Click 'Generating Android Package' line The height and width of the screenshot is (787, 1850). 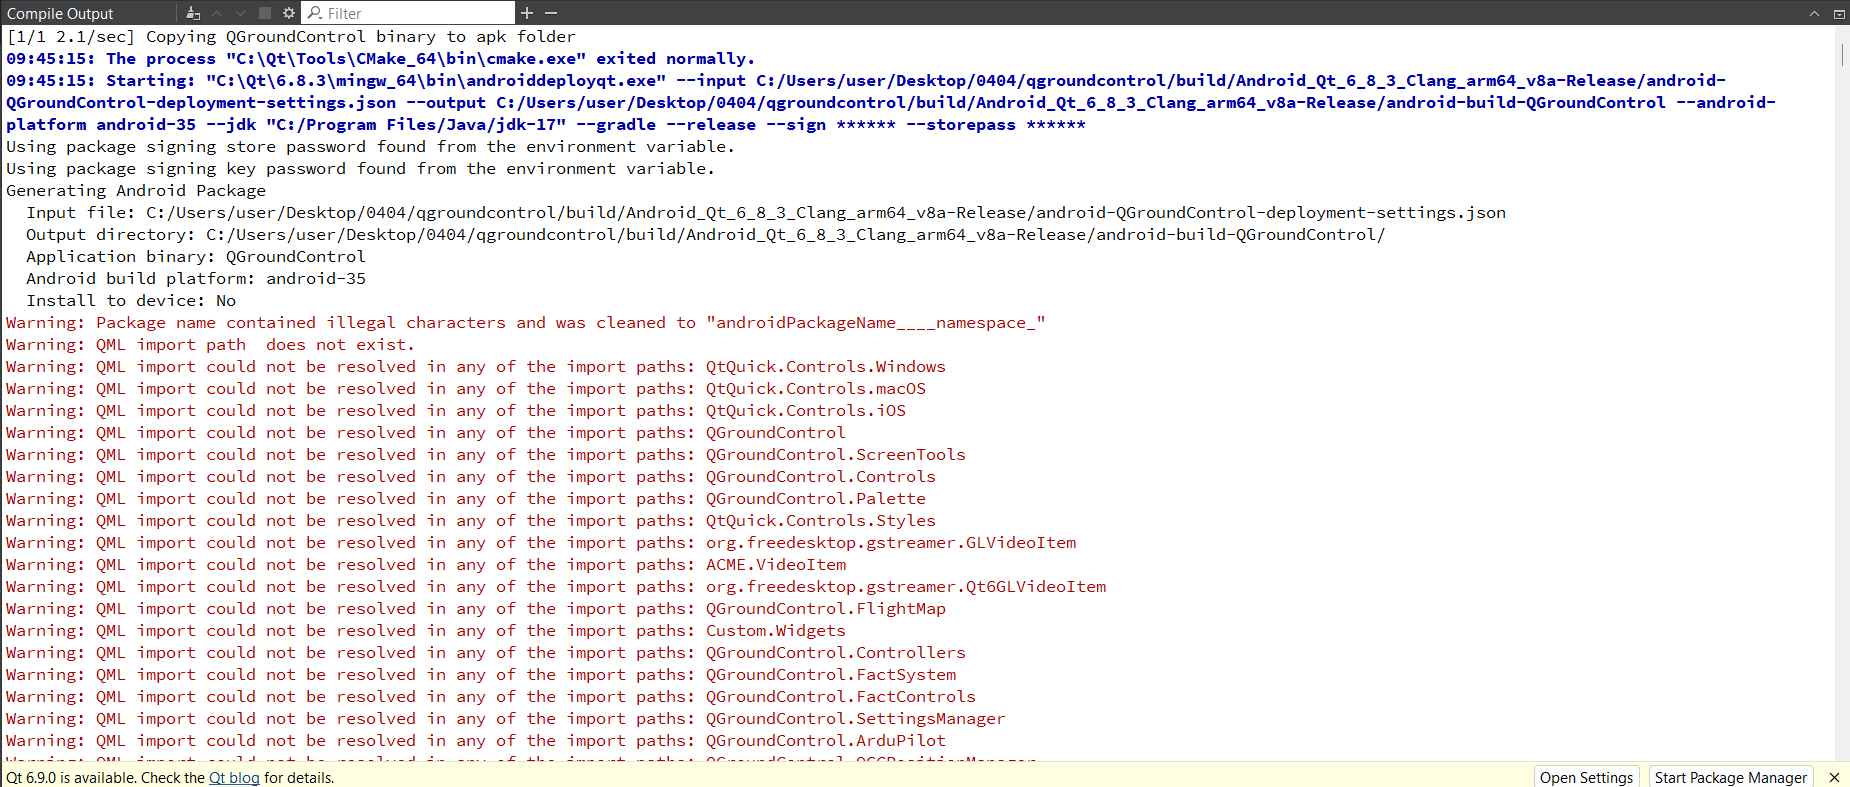click(136, 190)
